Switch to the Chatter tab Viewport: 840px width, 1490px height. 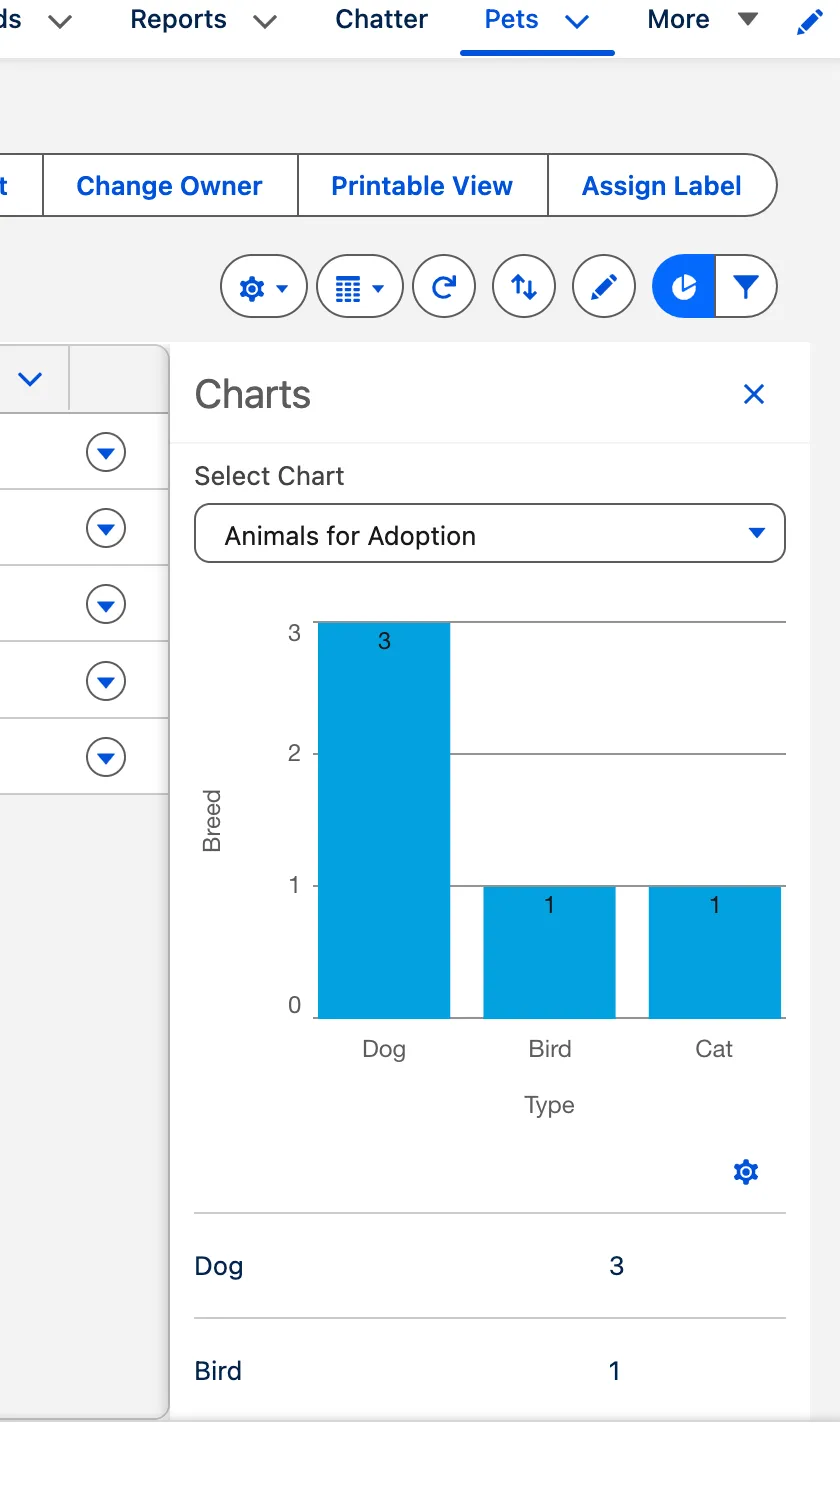381,20
